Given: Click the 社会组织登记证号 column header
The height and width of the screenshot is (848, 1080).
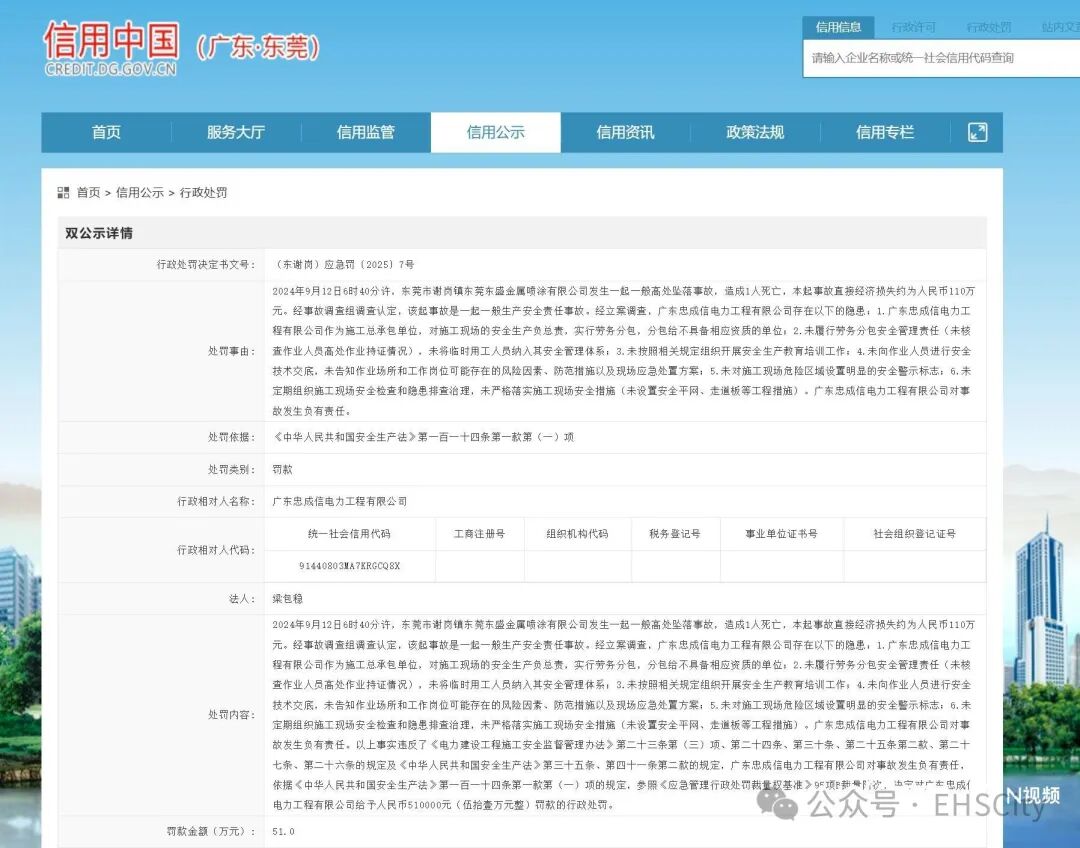Looking at the screenshot, I should click(x=914, y=534).
